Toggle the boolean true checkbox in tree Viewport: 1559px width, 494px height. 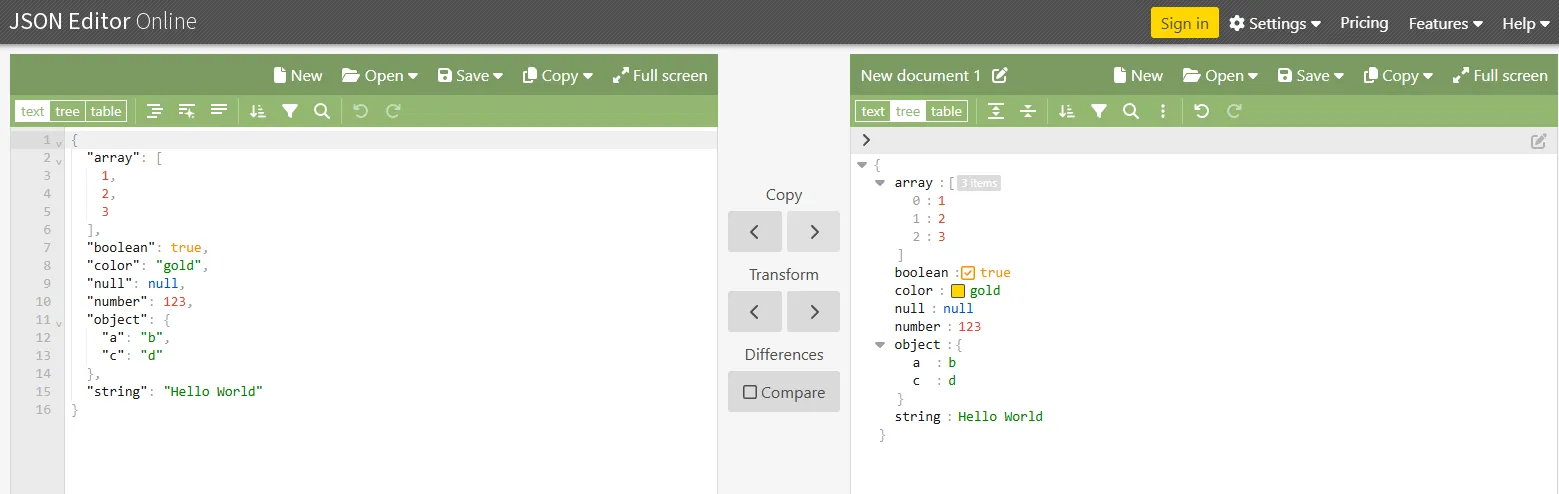(x=967, y=273)
